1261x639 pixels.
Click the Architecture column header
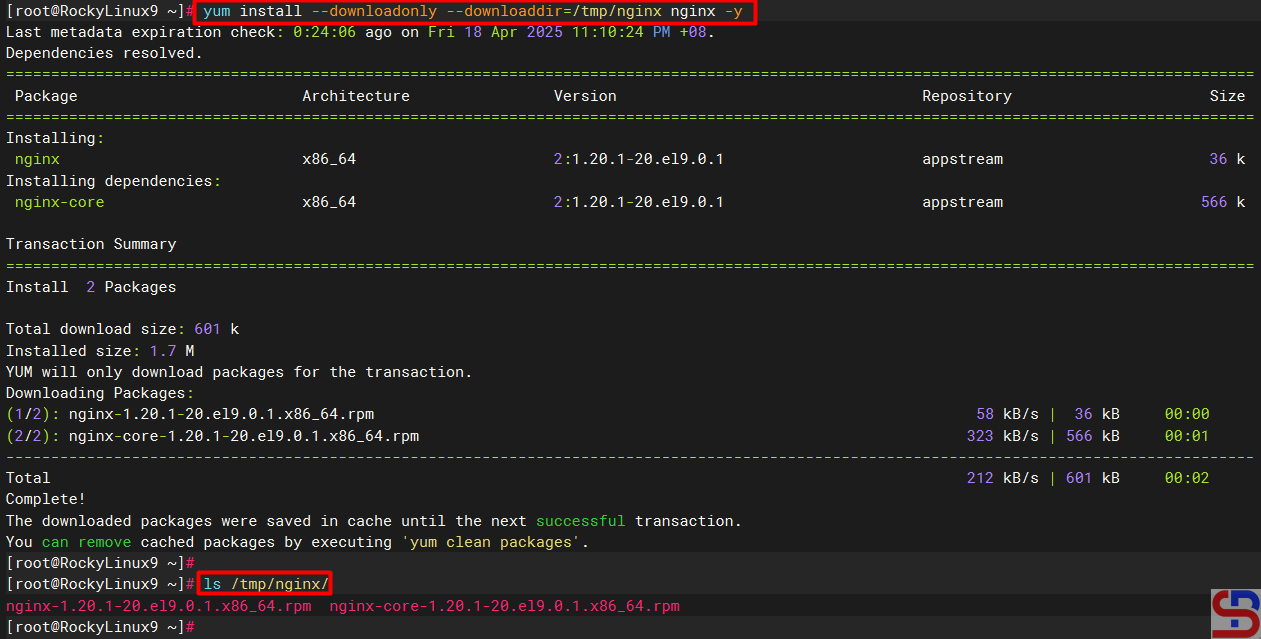click(356, 96)
